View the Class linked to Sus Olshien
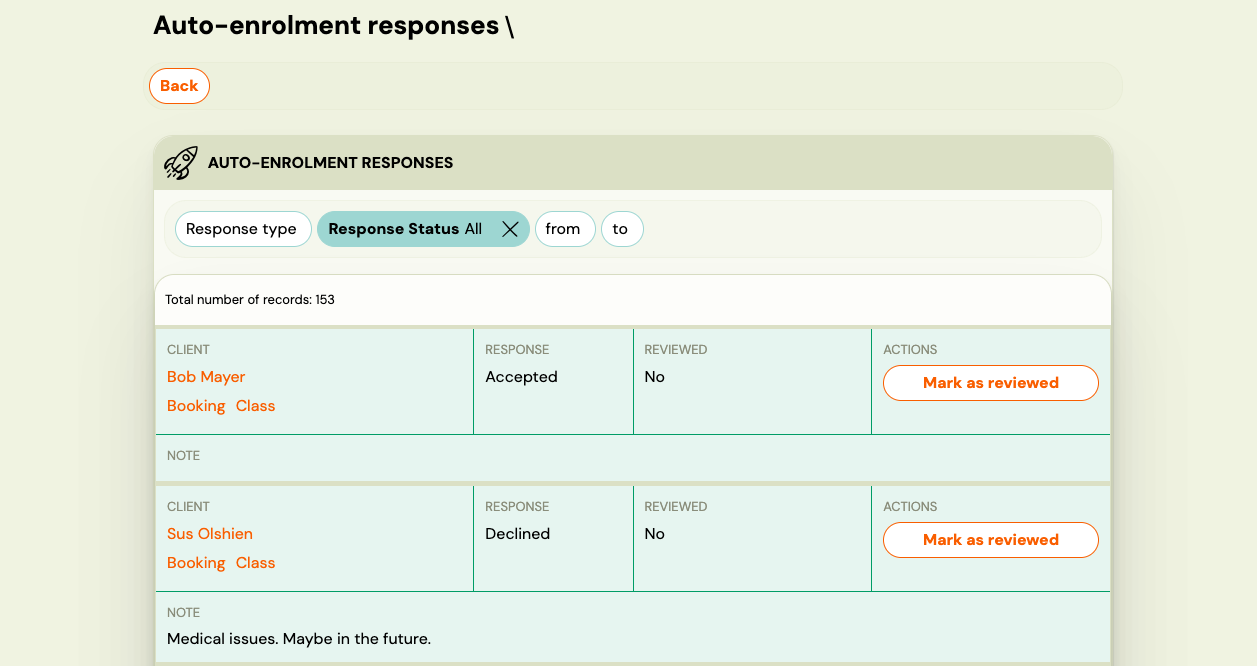The image size is (1257, 666). click(x=254, y=562)
